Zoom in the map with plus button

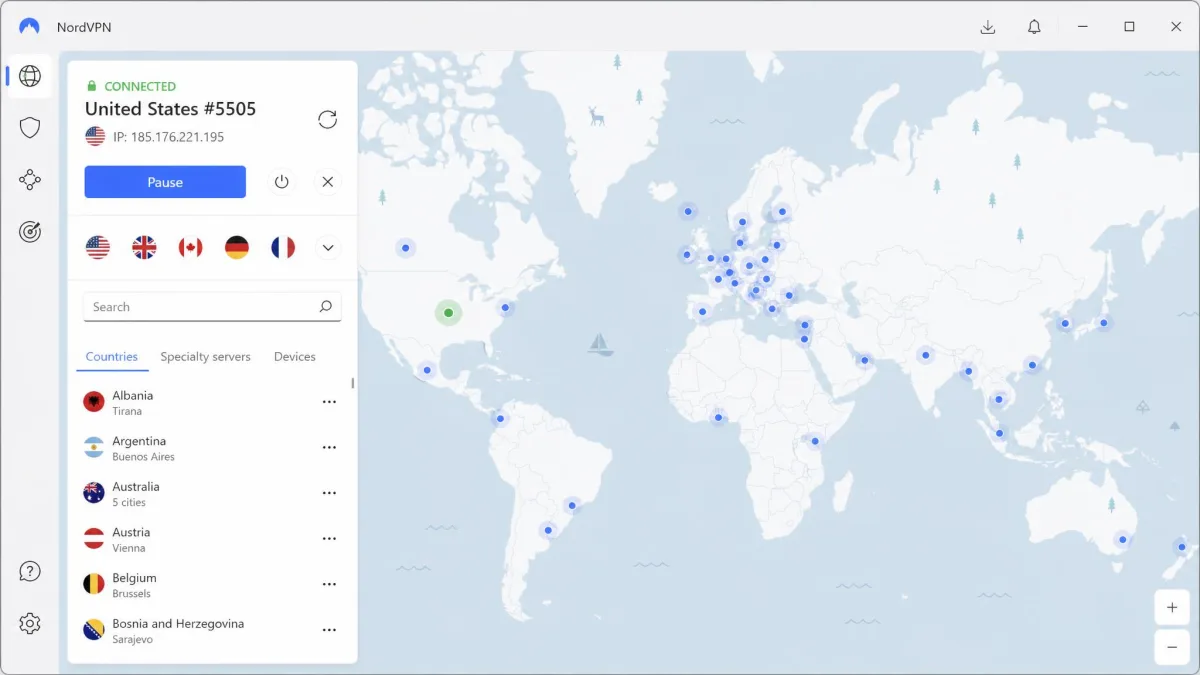click(x=1172, y=607)
